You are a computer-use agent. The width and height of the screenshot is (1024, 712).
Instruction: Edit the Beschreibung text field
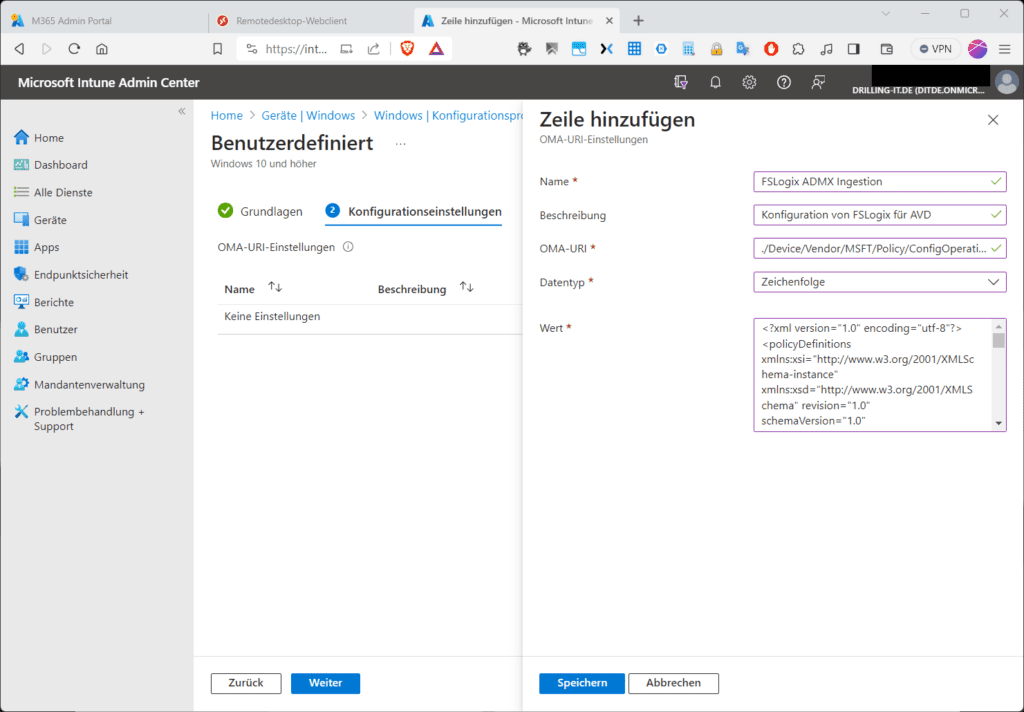point(880,215)
